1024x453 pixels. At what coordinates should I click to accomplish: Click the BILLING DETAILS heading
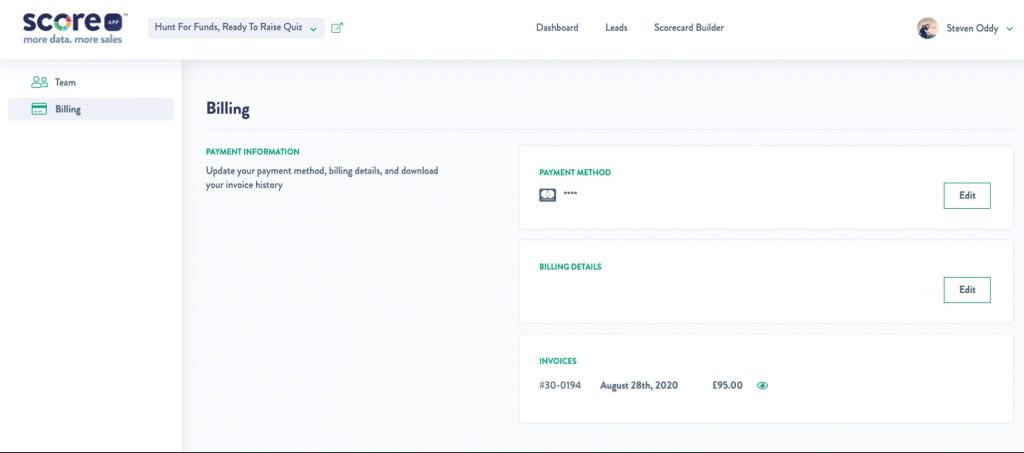(570, 266)
